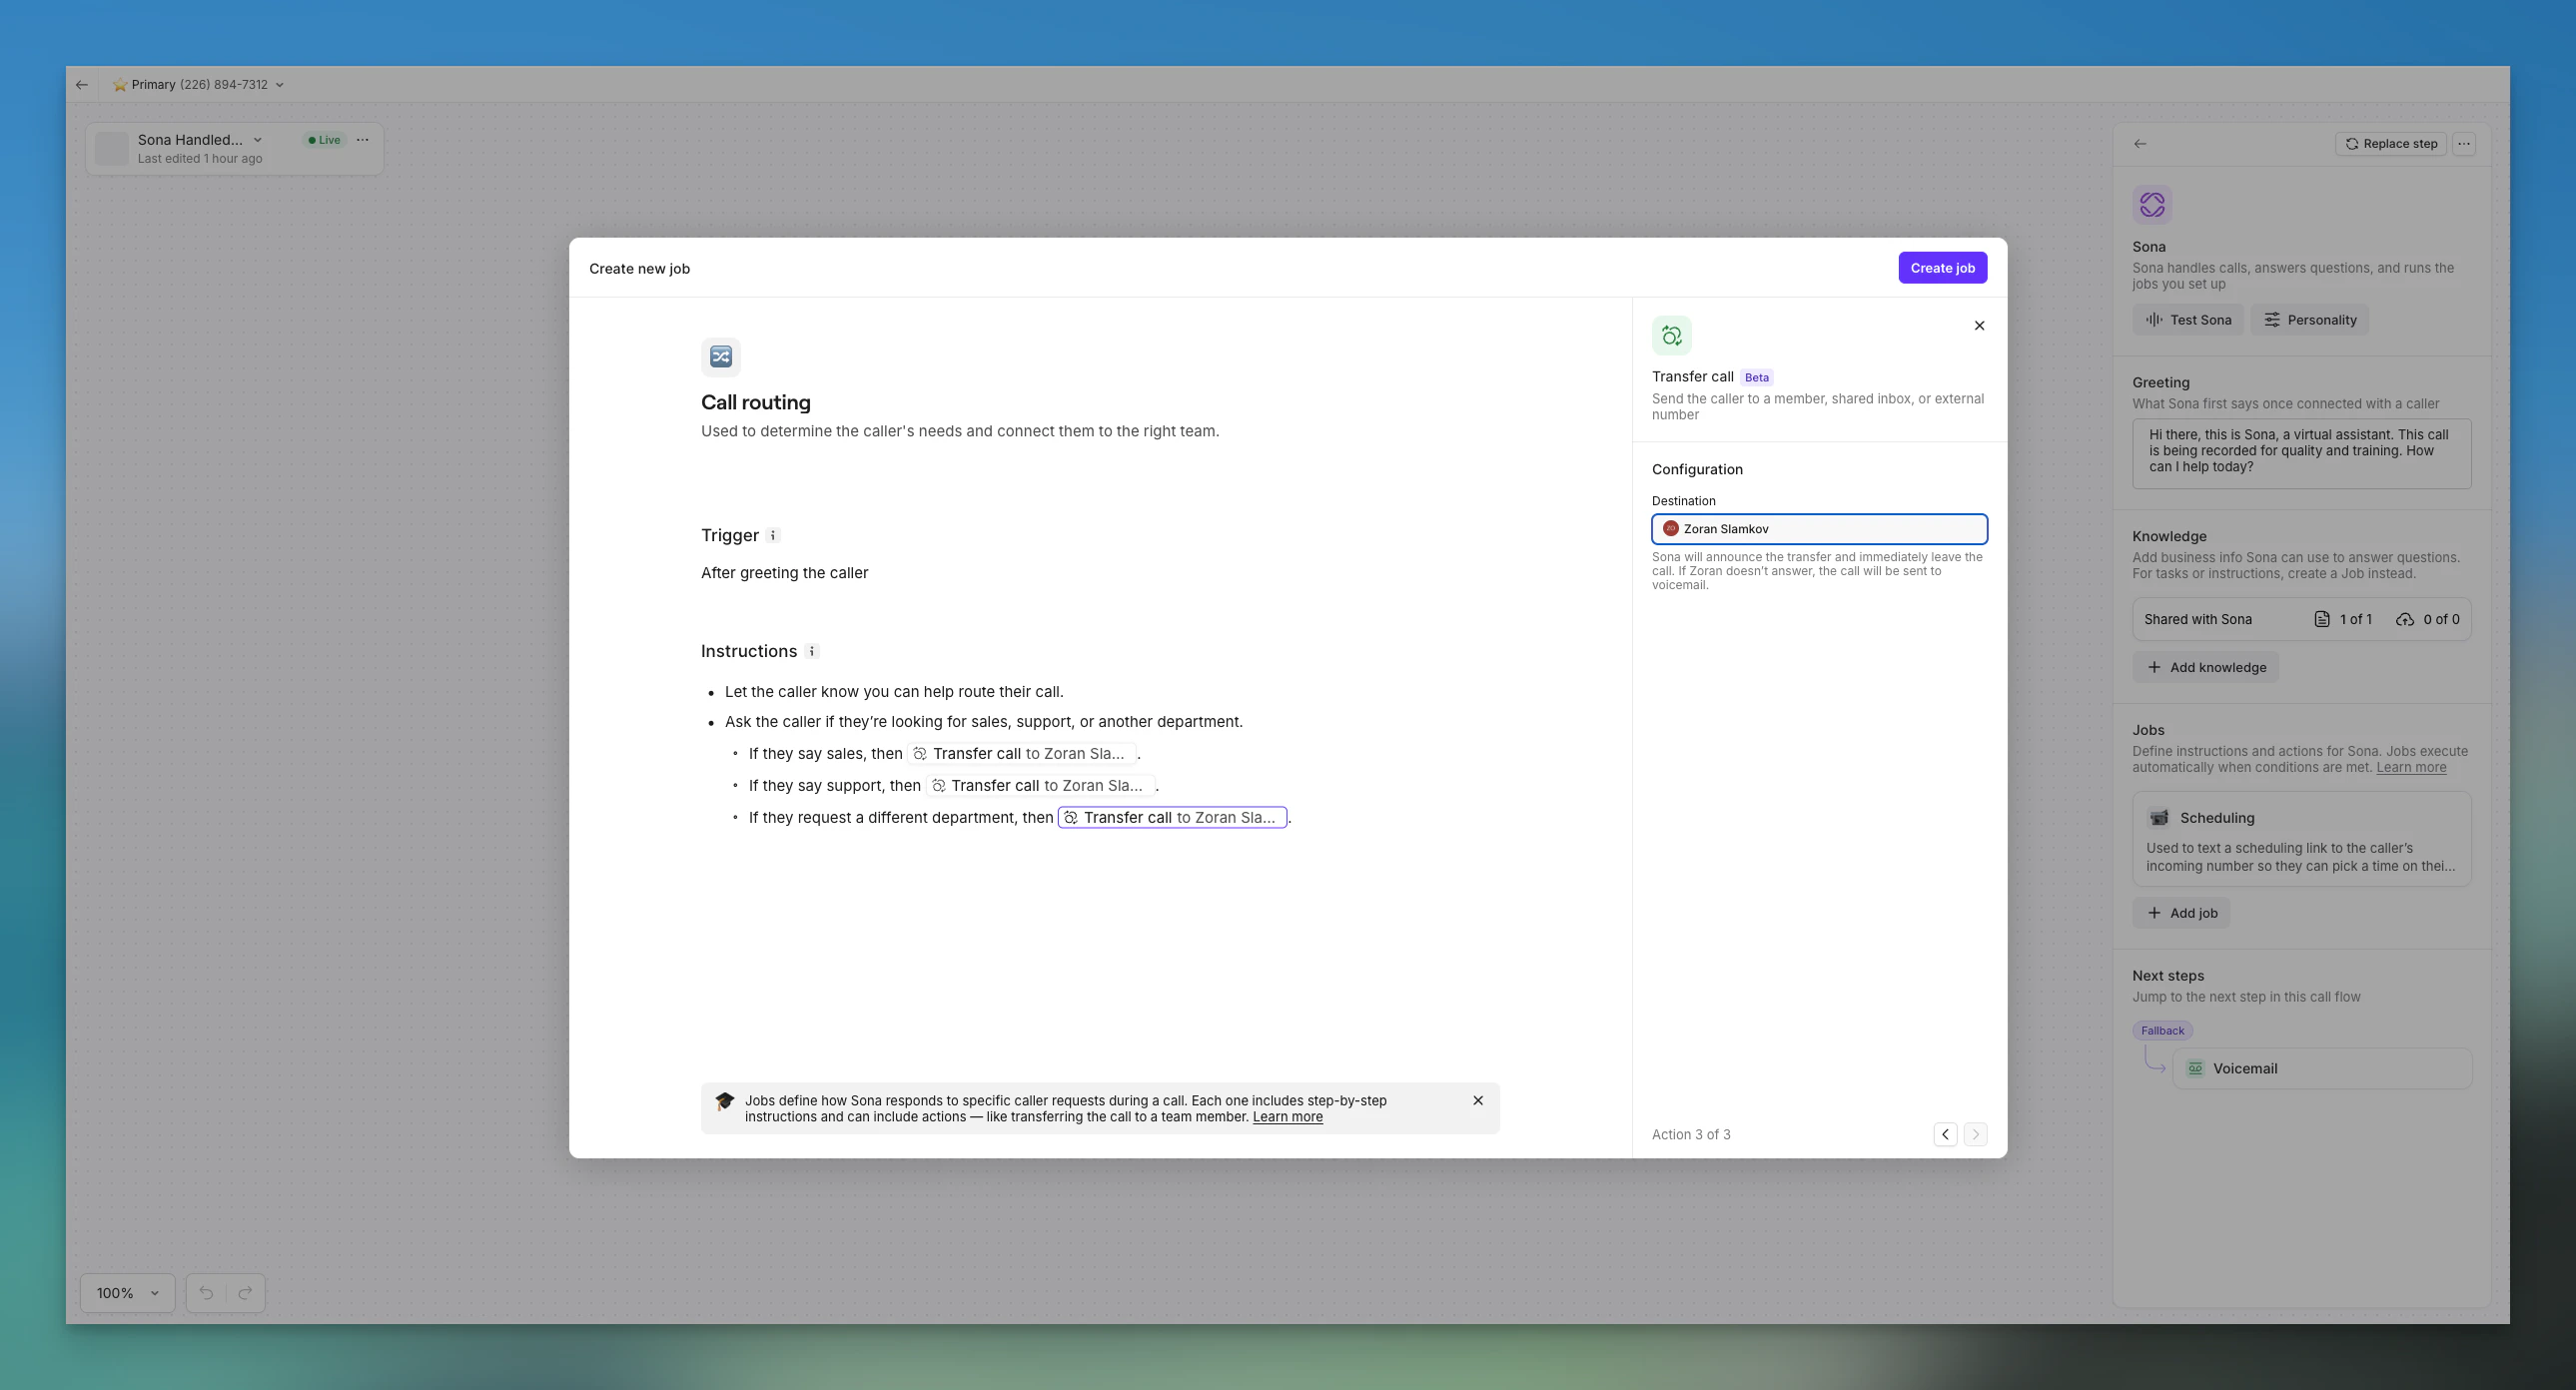Screen dimensions: 2576x1390
Task: Select the sales Transfer call action chip
Action: (x=1022, y=754)
